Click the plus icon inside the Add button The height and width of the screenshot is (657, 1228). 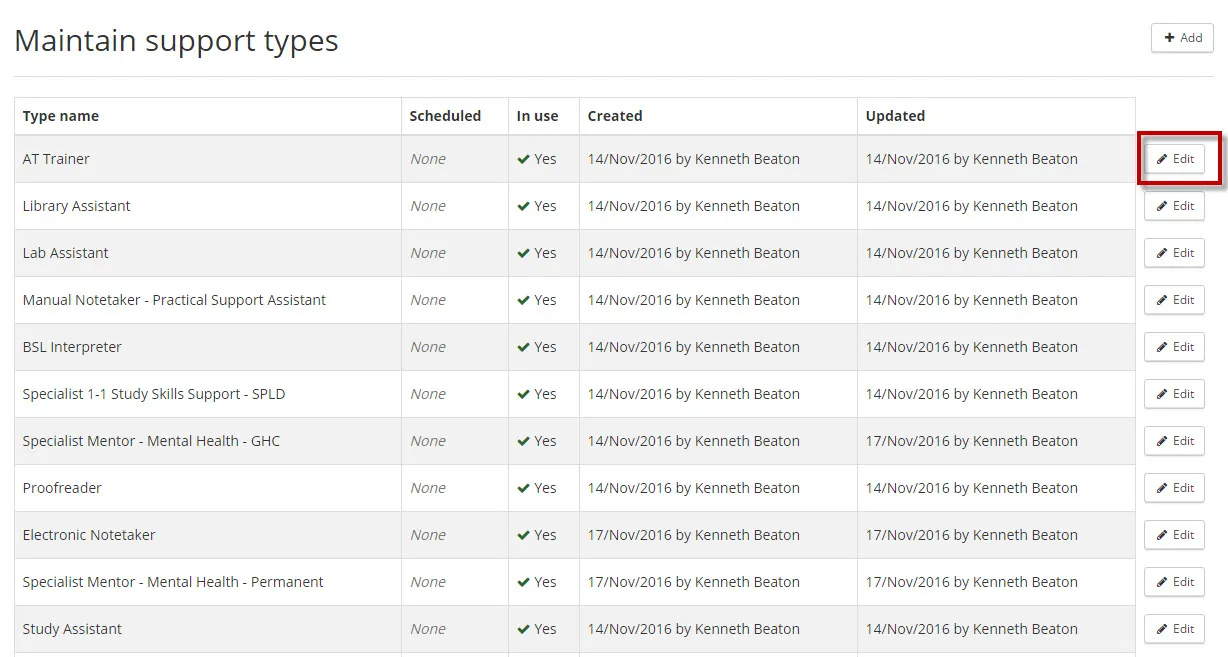point(1170,38)
